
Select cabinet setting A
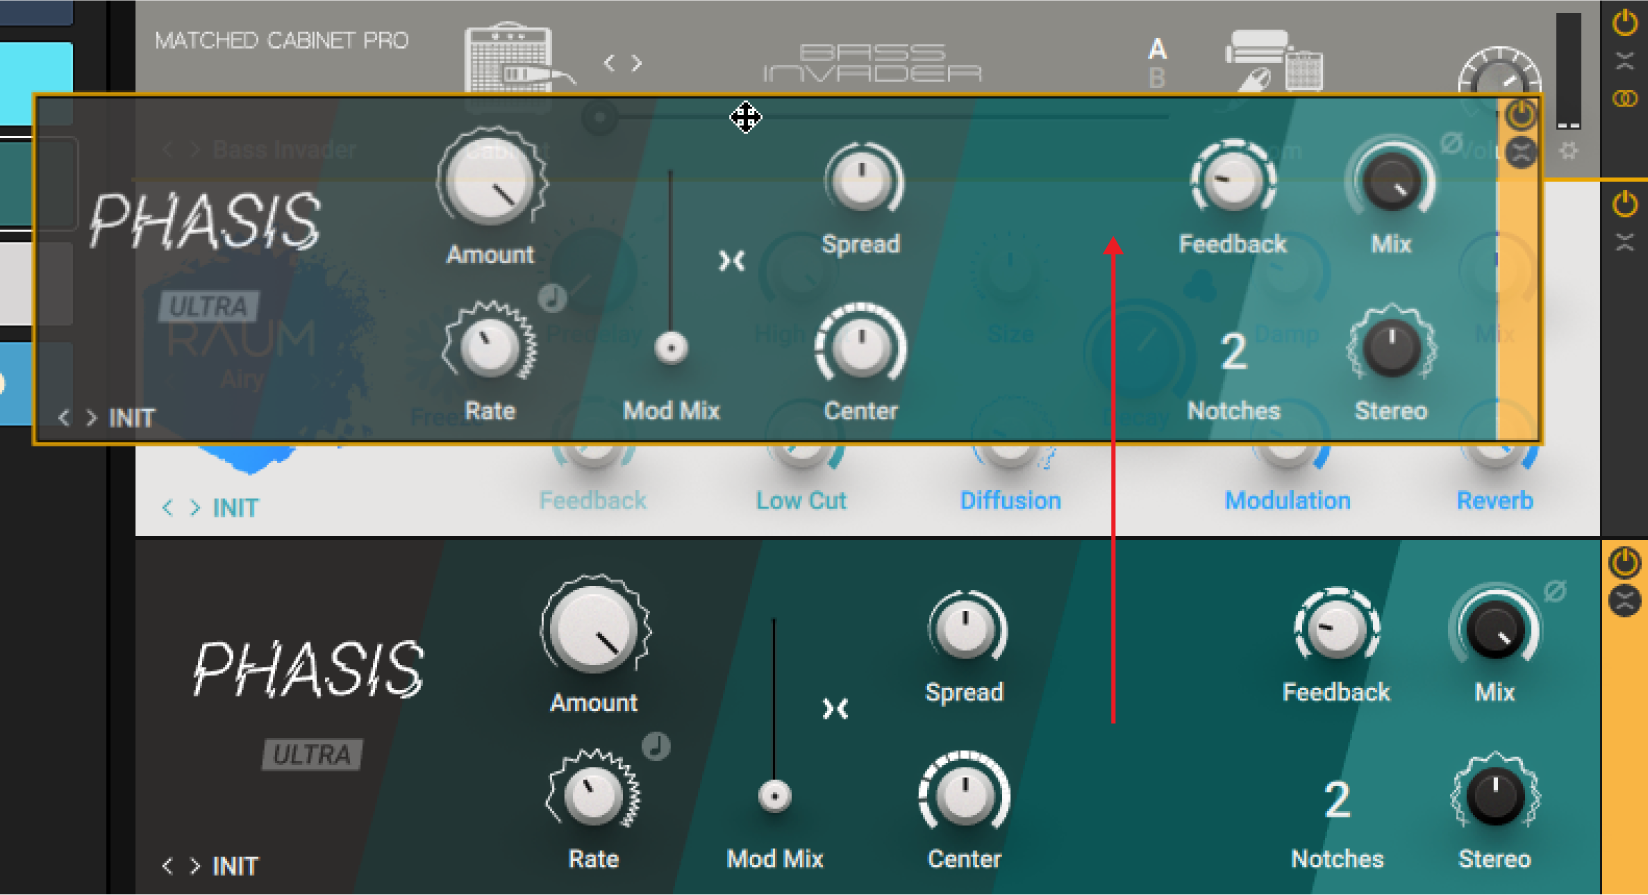click(x=1157, y=49)
